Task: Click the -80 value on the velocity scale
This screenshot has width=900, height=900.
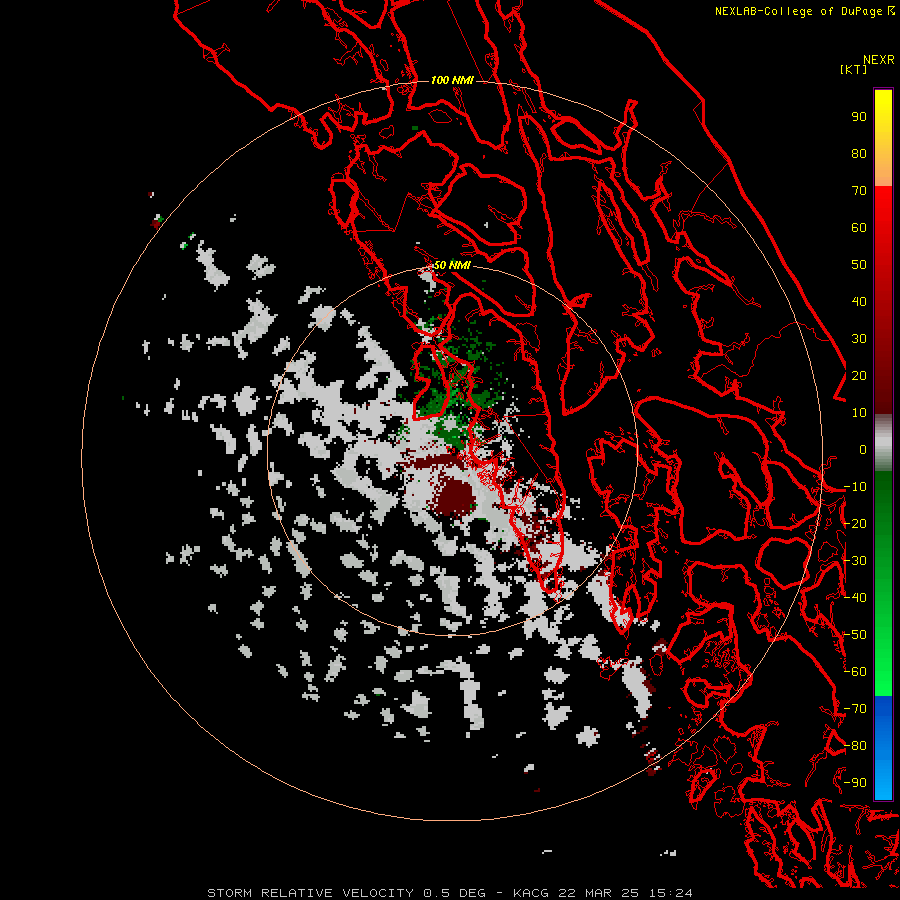Action: pos(855,746)
